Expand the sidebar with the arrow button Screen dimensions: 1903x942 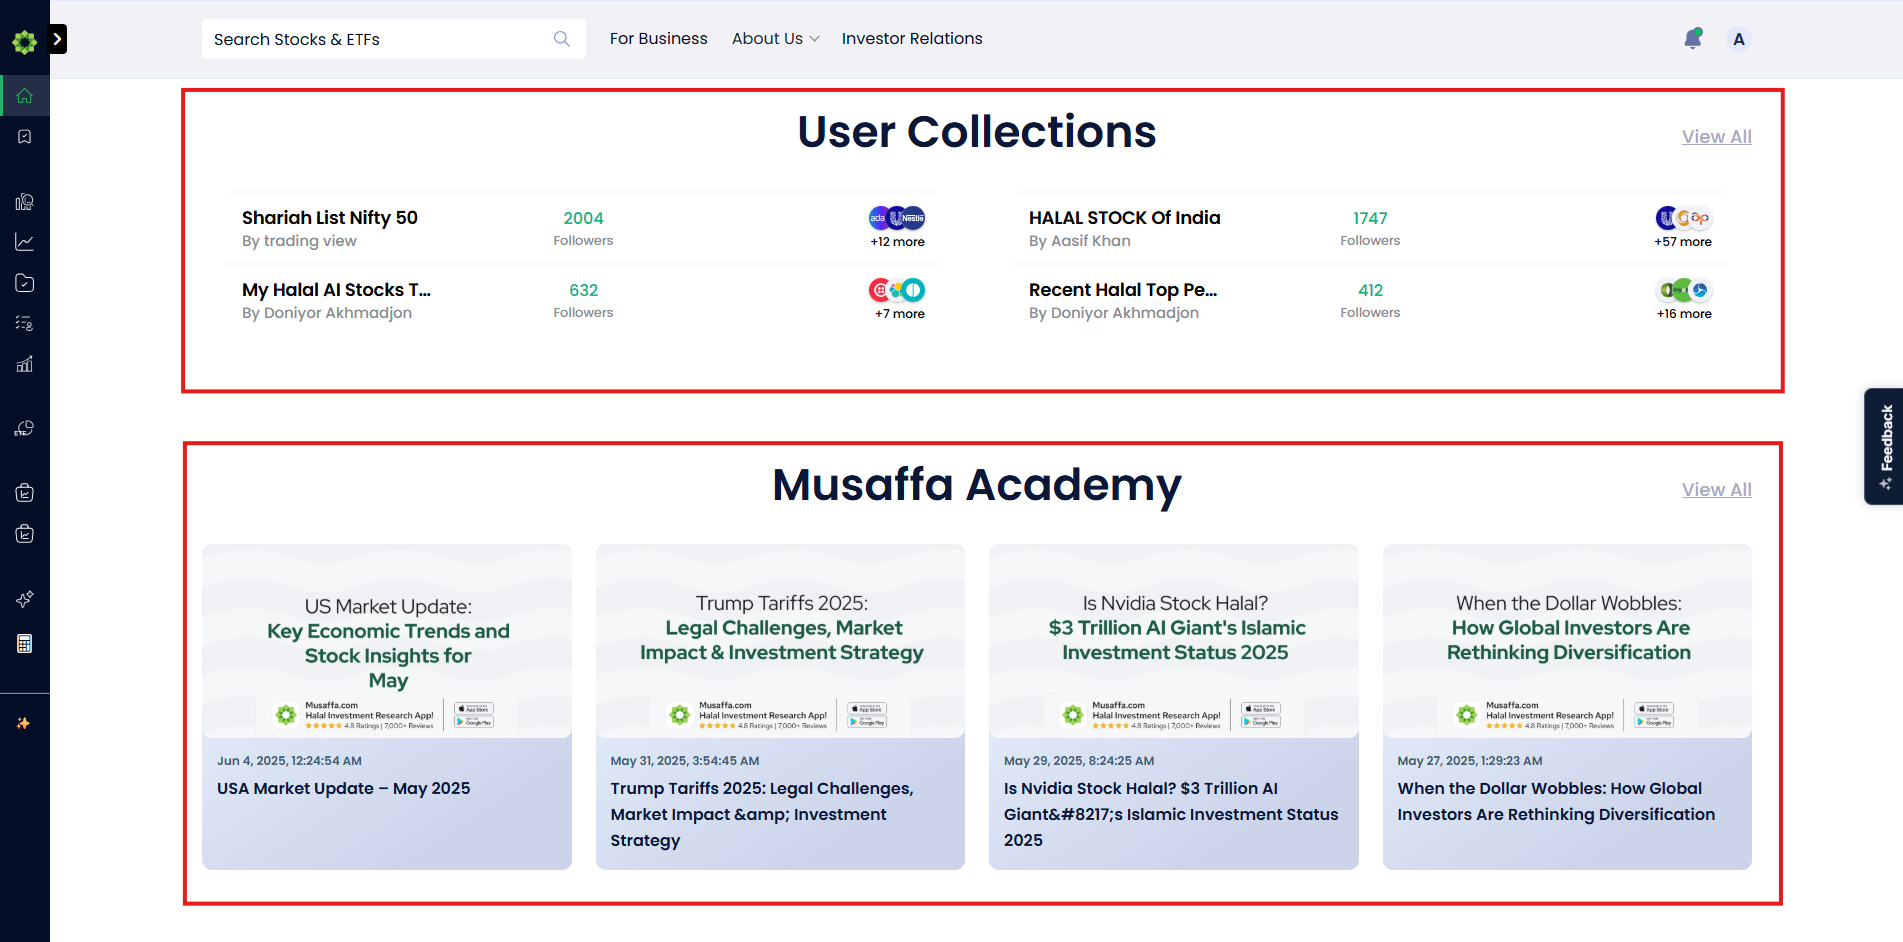(58, 39)
